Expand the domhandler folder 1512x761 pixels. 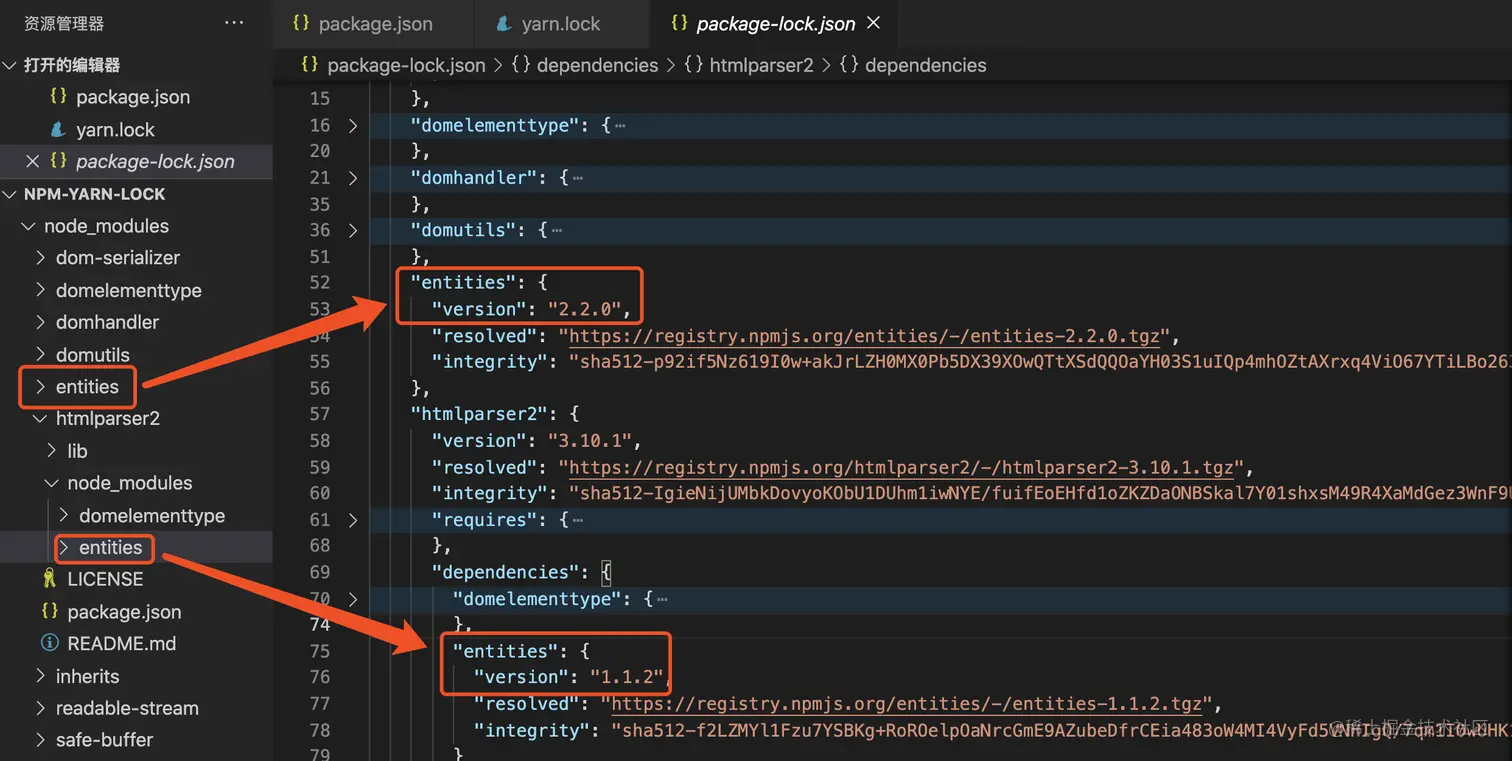coord(40,322)
